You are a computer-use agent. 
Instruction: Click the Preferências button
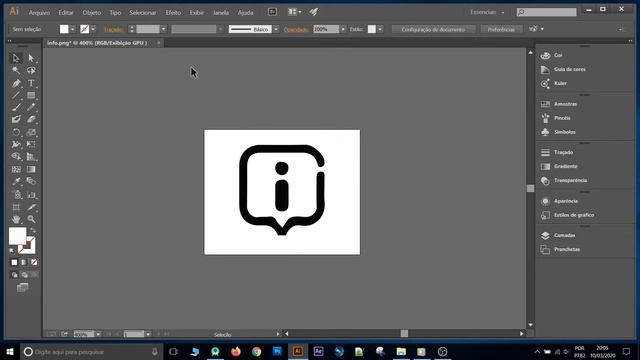501,29
